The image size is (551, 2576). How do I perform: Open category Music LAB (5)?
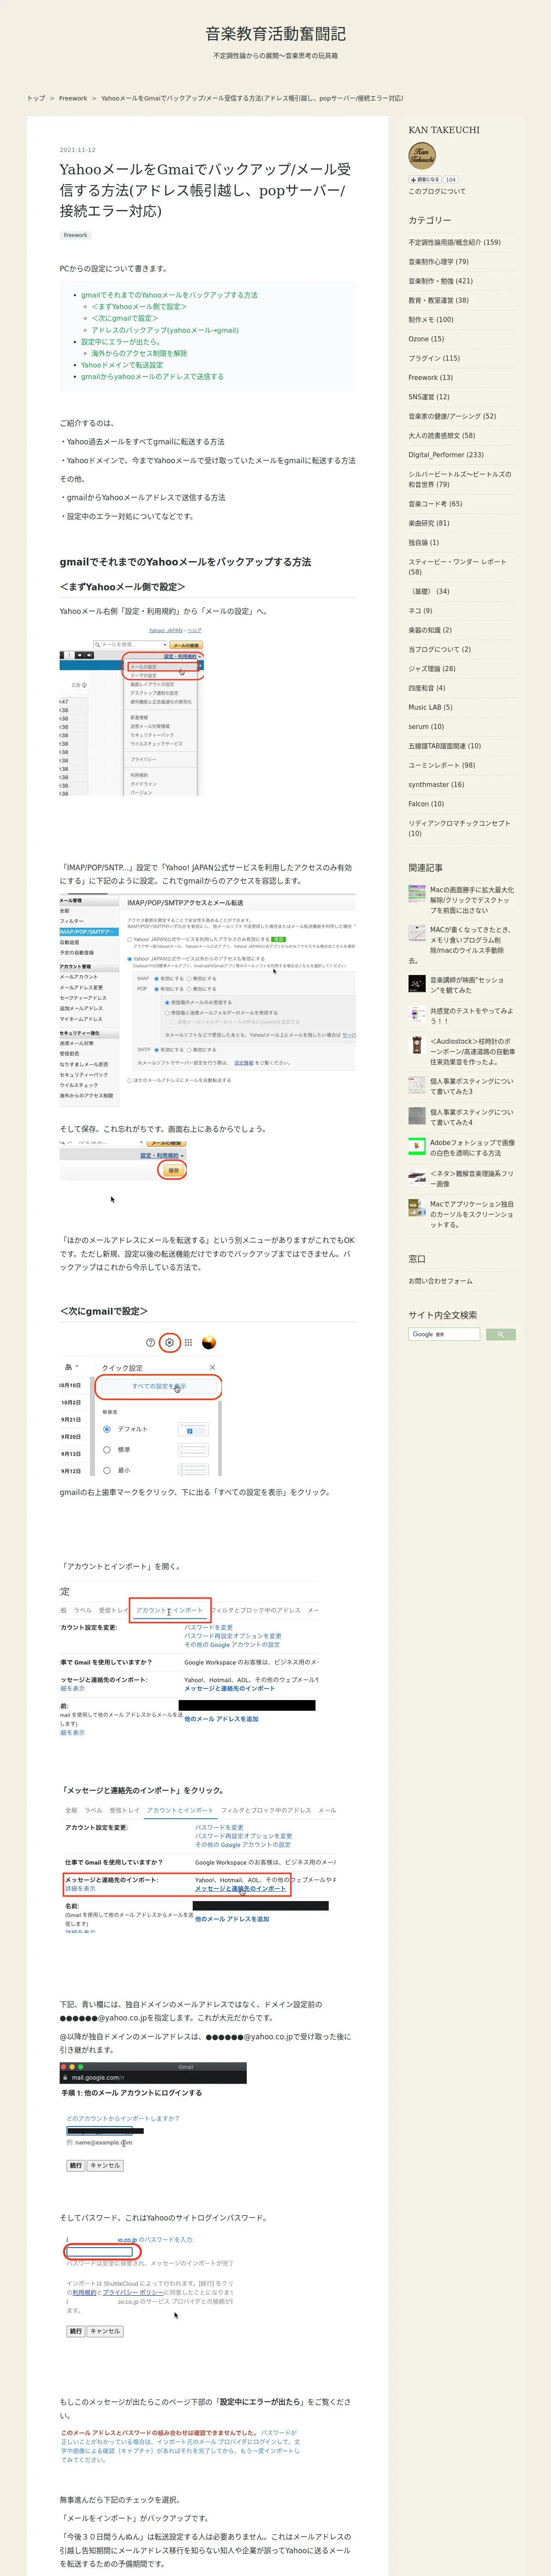(430, 707)
